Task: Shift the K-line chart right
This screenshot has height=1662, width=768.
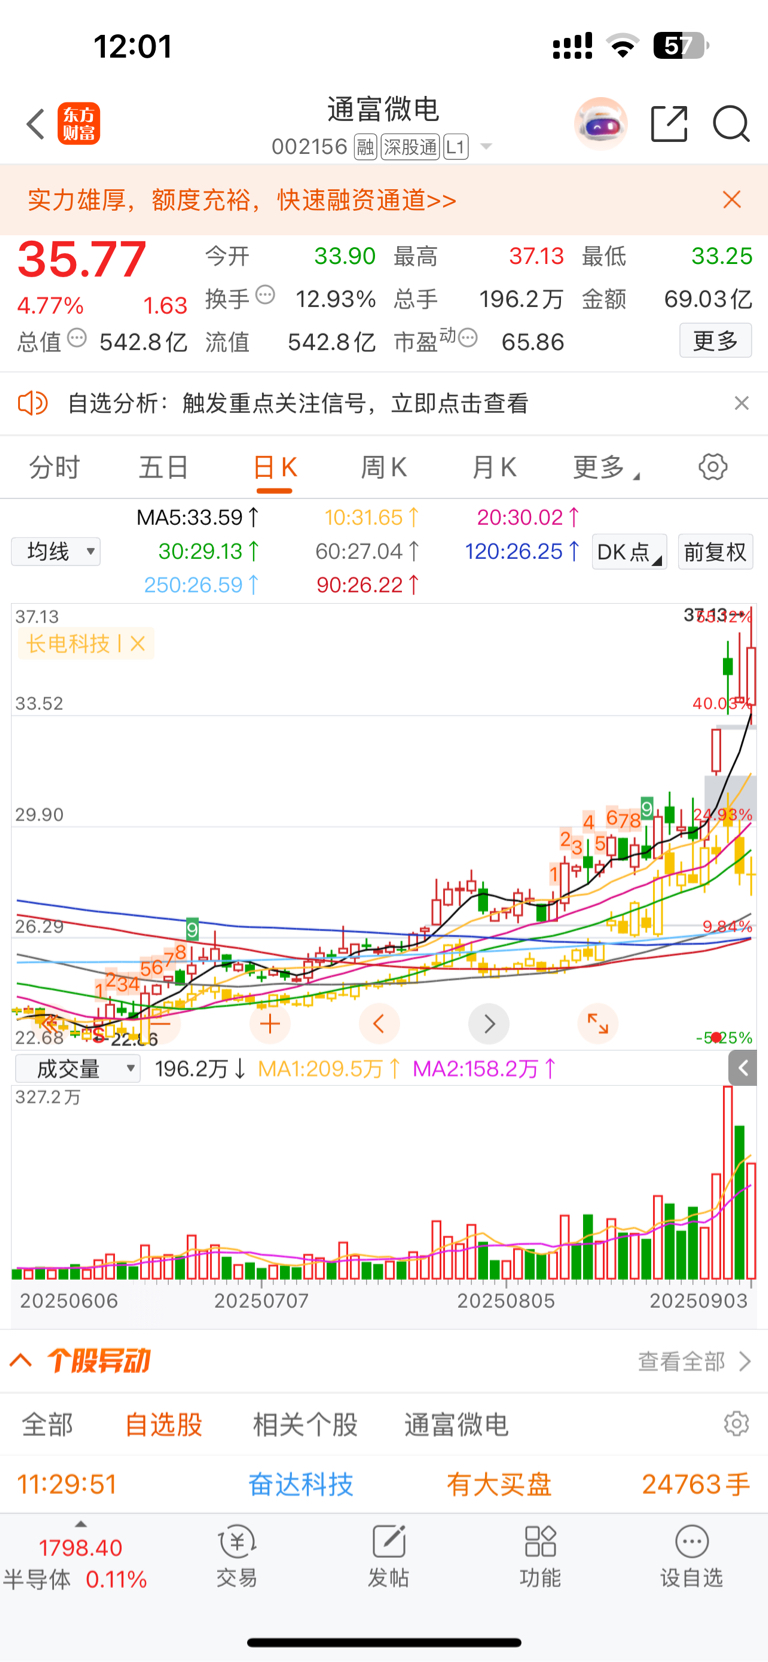Action: pyautogui.click(x=489, y=1023)
